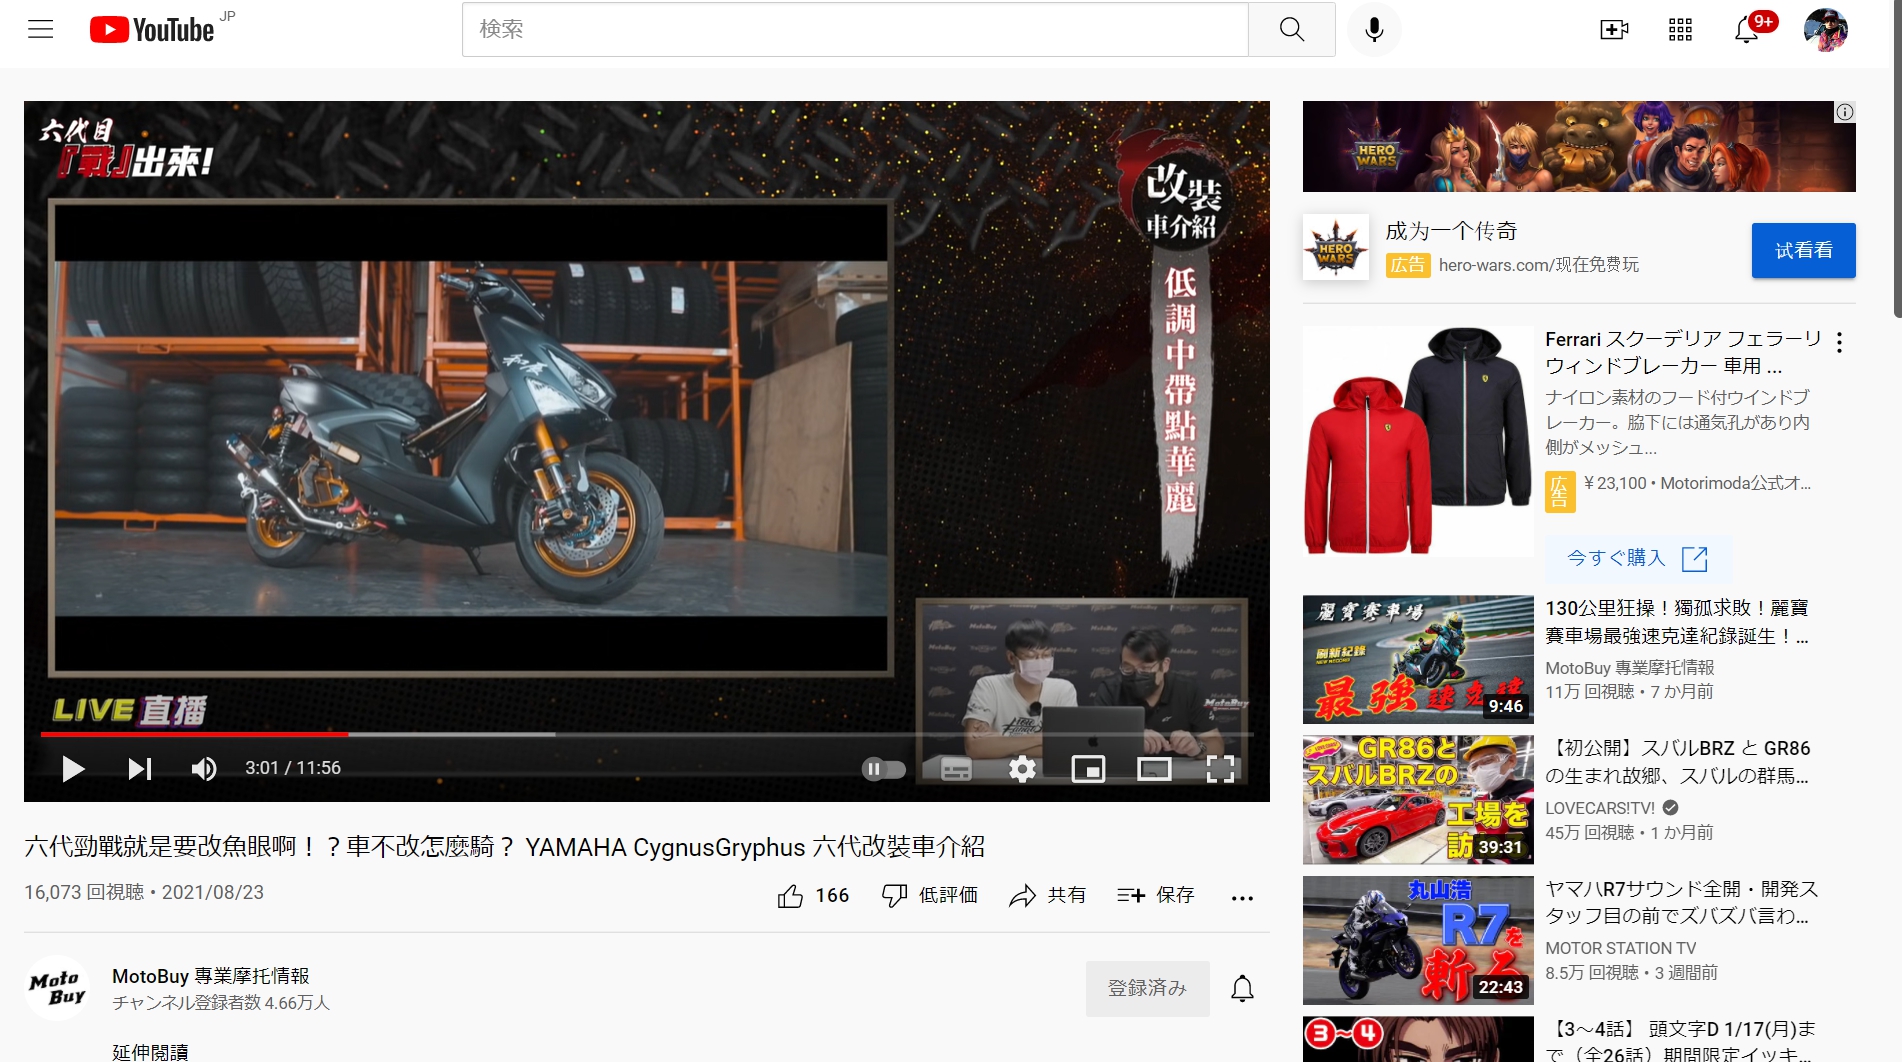Open the Yamaha R7 video thumbnail
This screenshot has width=1902, height=1062.
click(x=1418, y=940)
